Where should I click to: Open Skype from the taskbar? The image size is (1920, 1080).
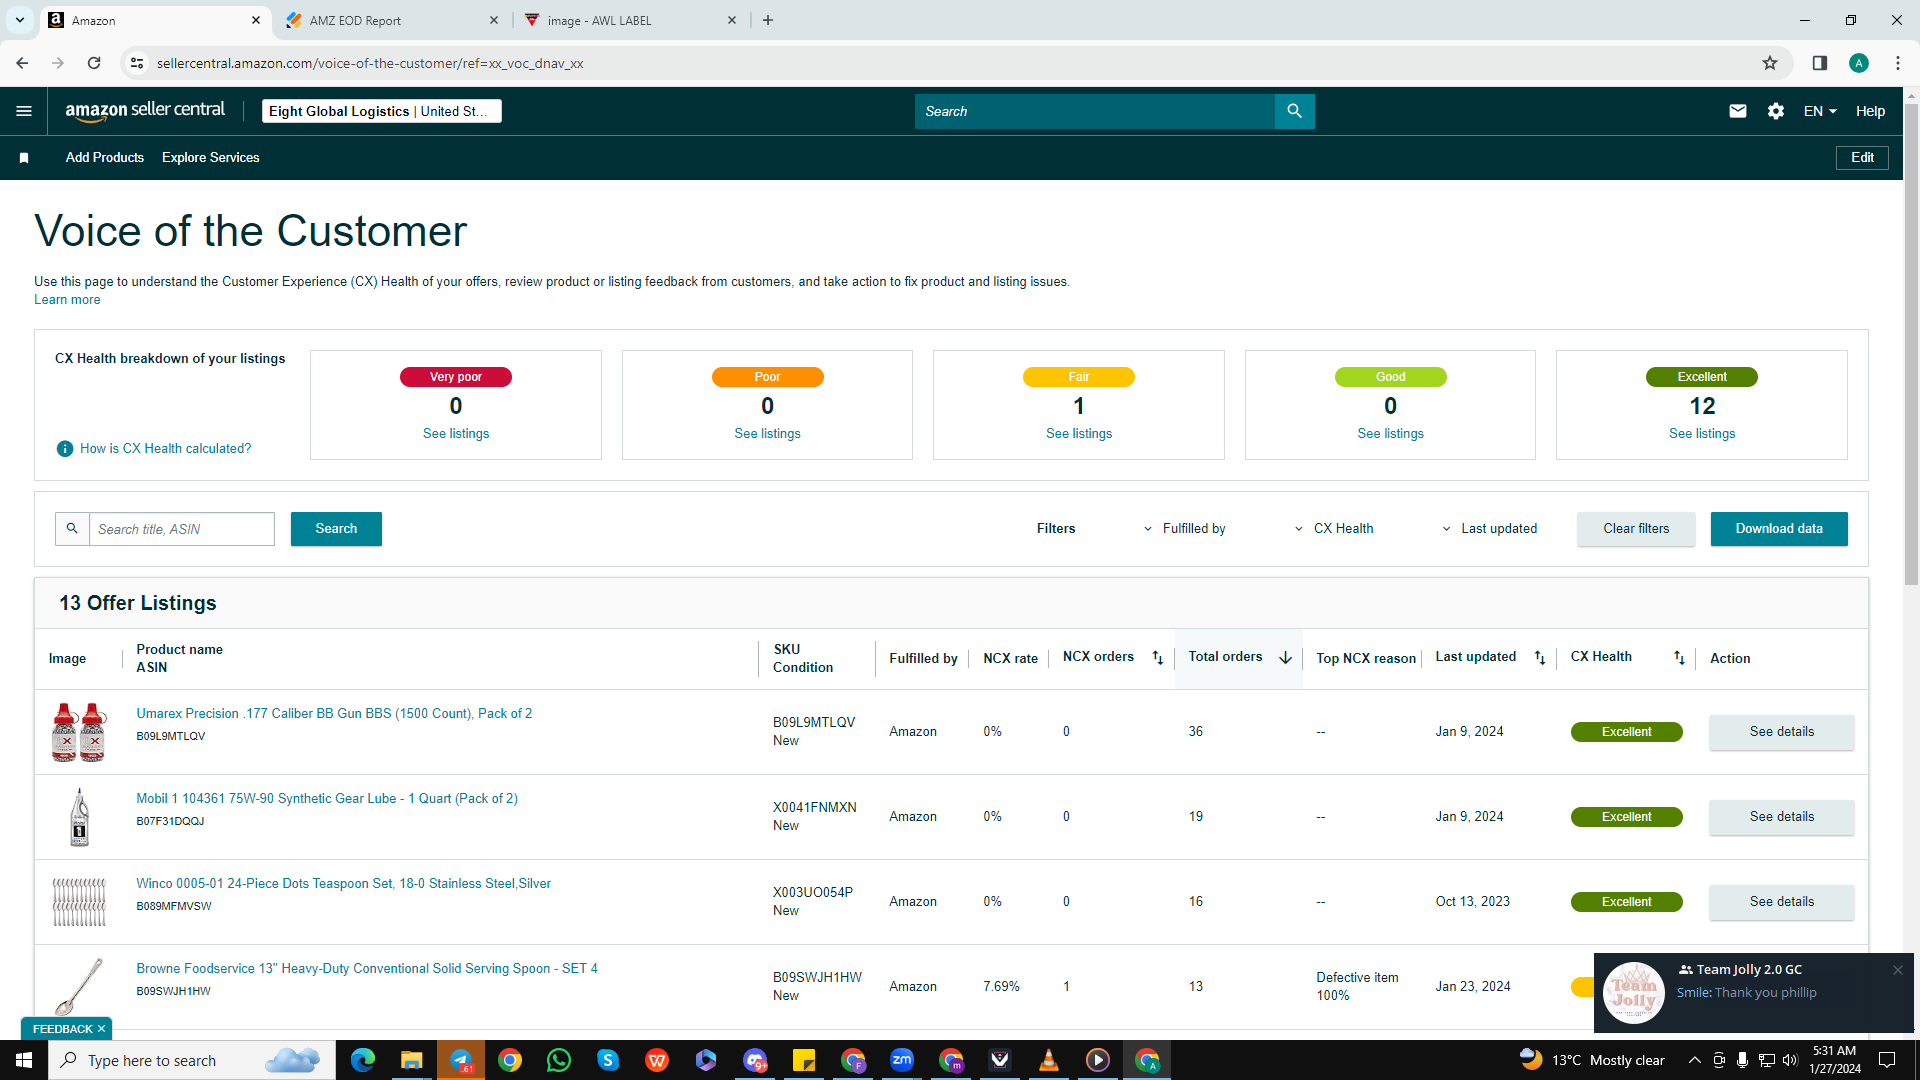[608, 1060]
